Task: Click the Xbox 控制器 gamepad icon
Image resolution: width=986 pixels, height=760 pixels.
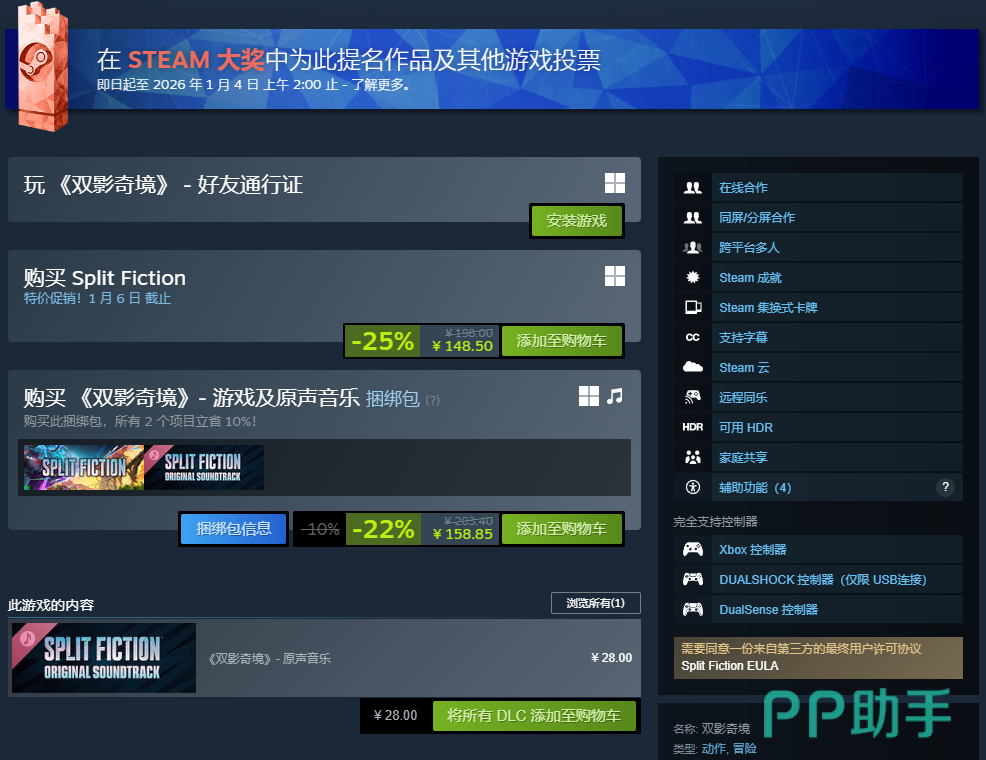Action: point(692,549)
